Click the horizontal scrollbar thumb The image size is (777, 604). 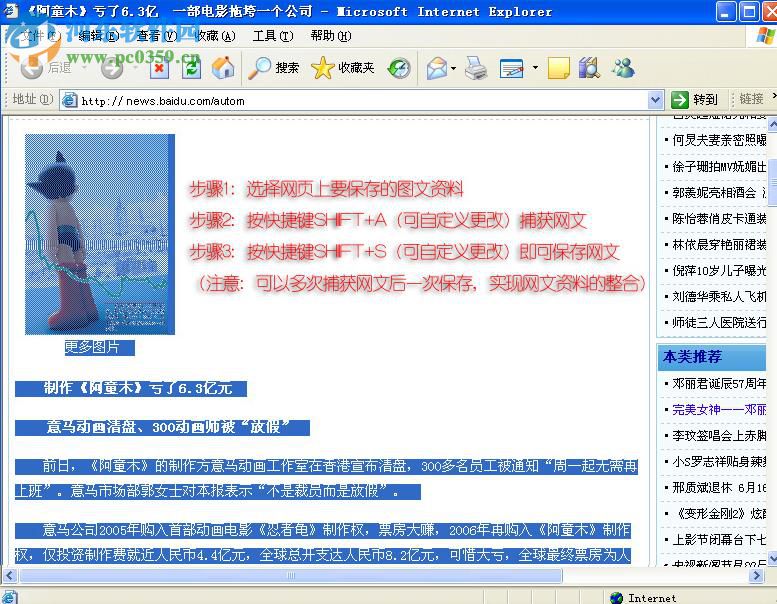[290, 576]
